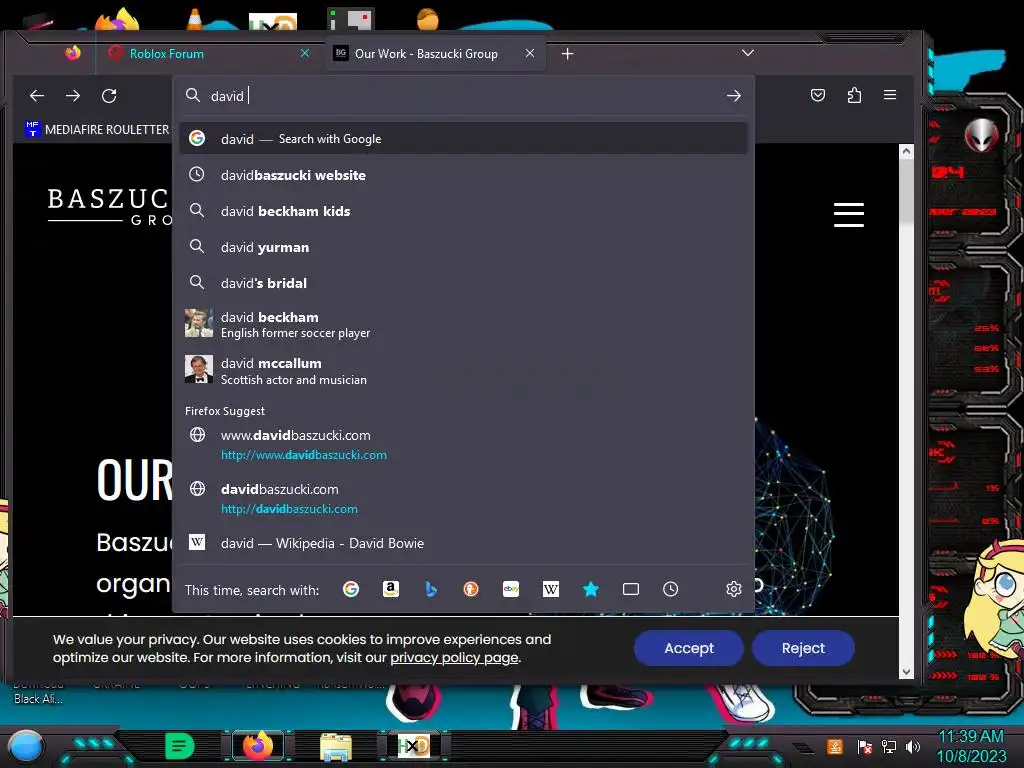1024x768 pixels.
Task: Expand the list all tabs chevron
Action: click(x=748, y=53)
